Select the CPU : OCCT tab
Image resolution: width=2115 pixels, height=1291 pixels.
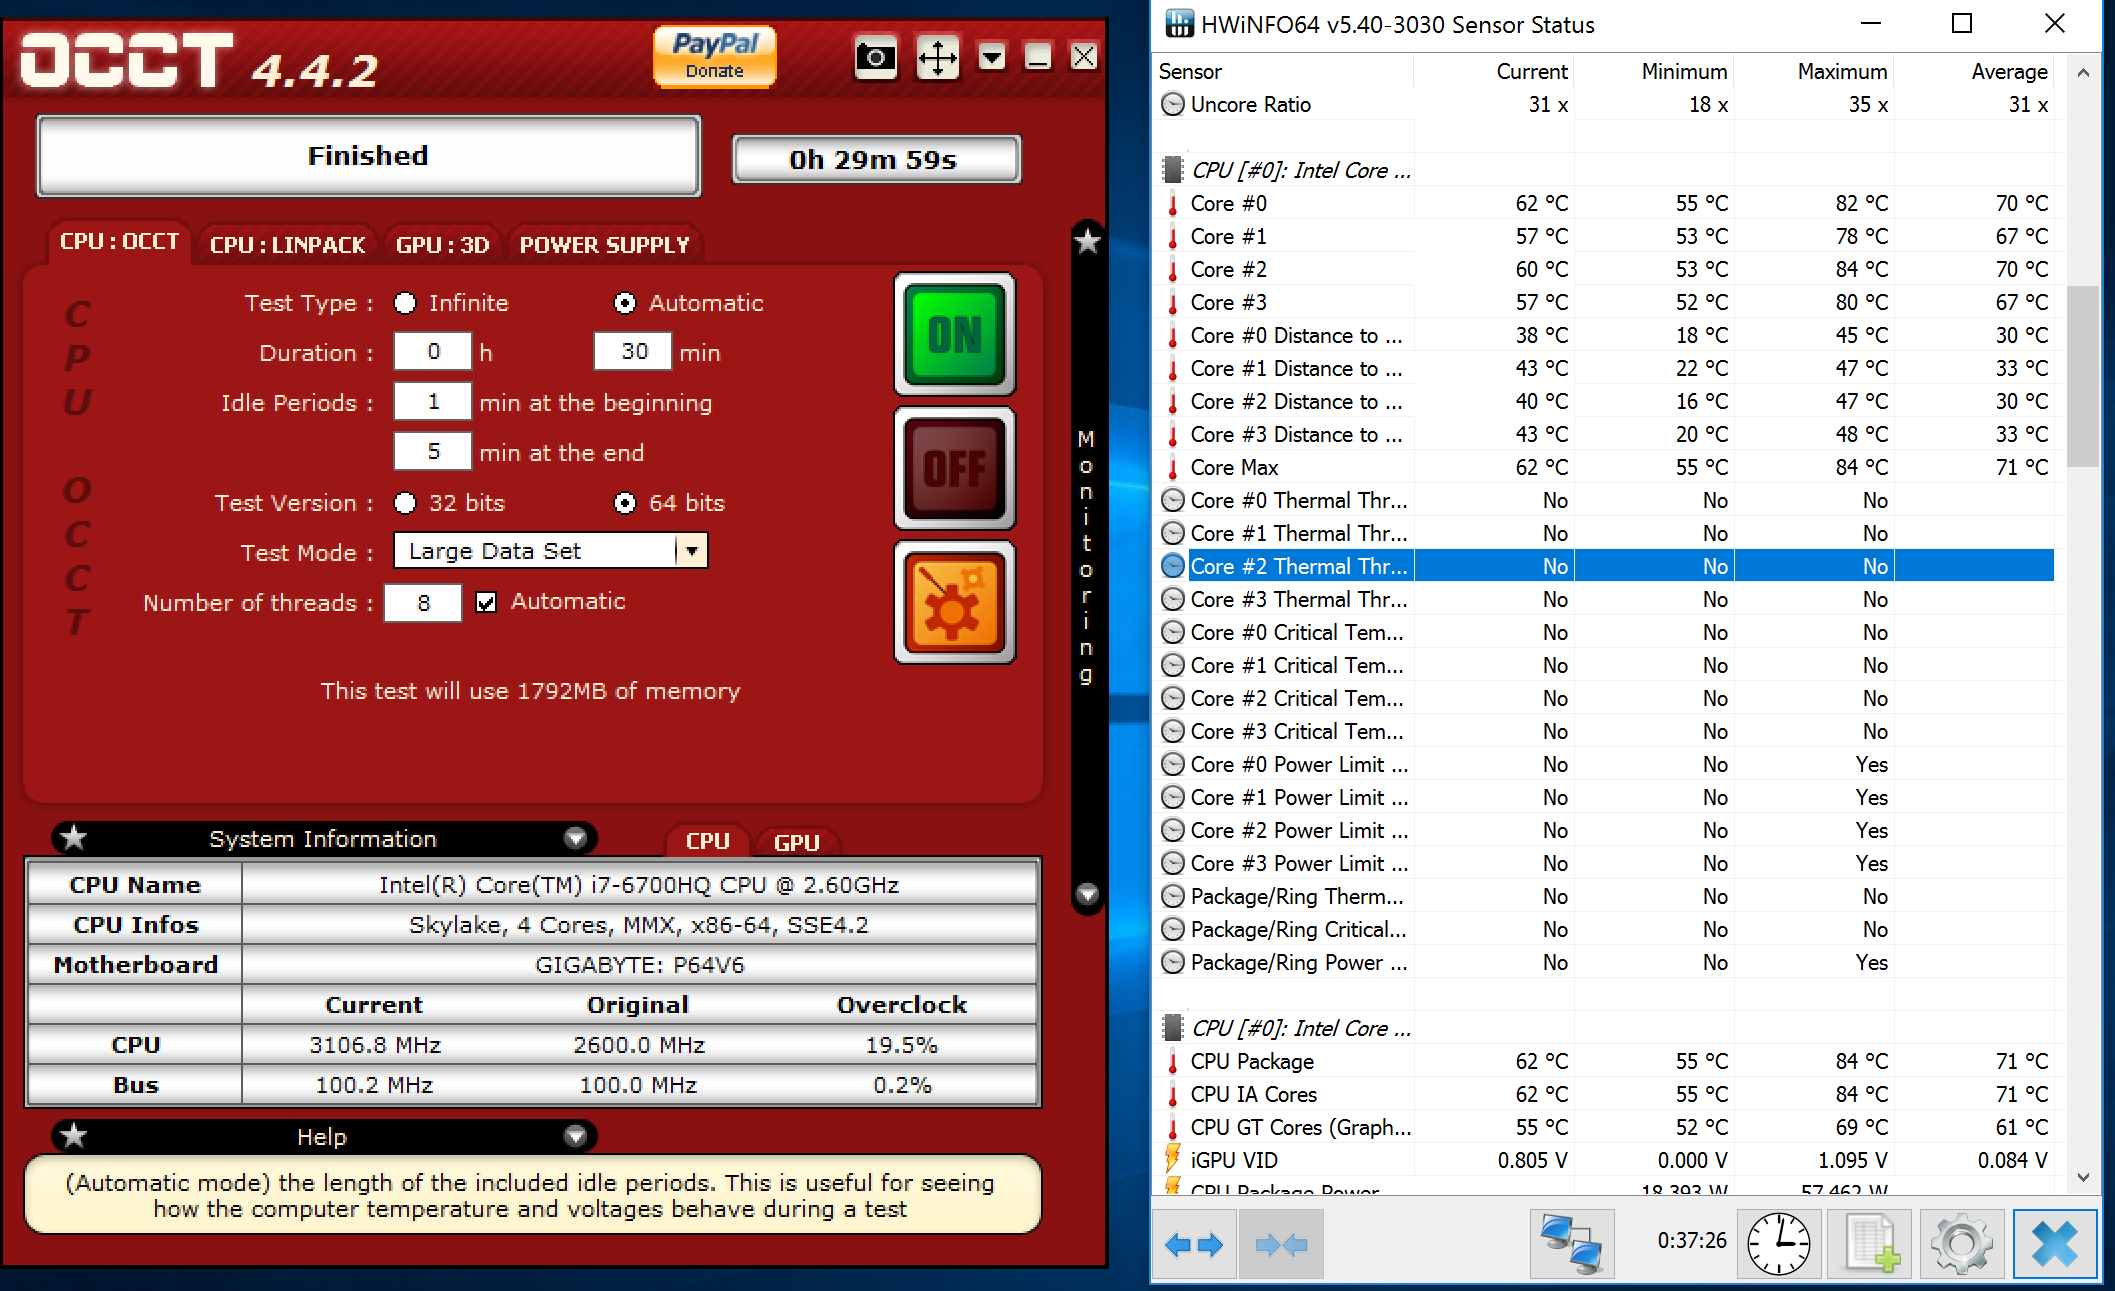click(x=119, y=242)
